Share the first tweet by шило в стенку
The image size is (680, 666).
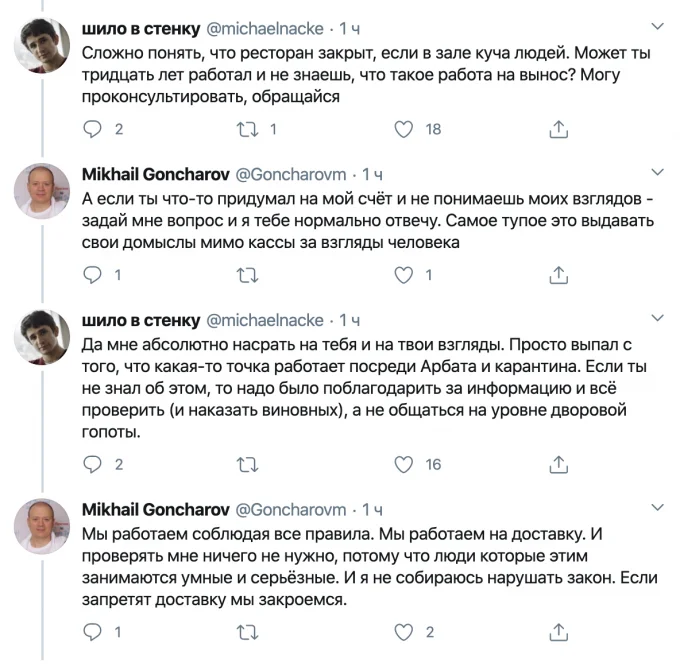coord(559,129)
